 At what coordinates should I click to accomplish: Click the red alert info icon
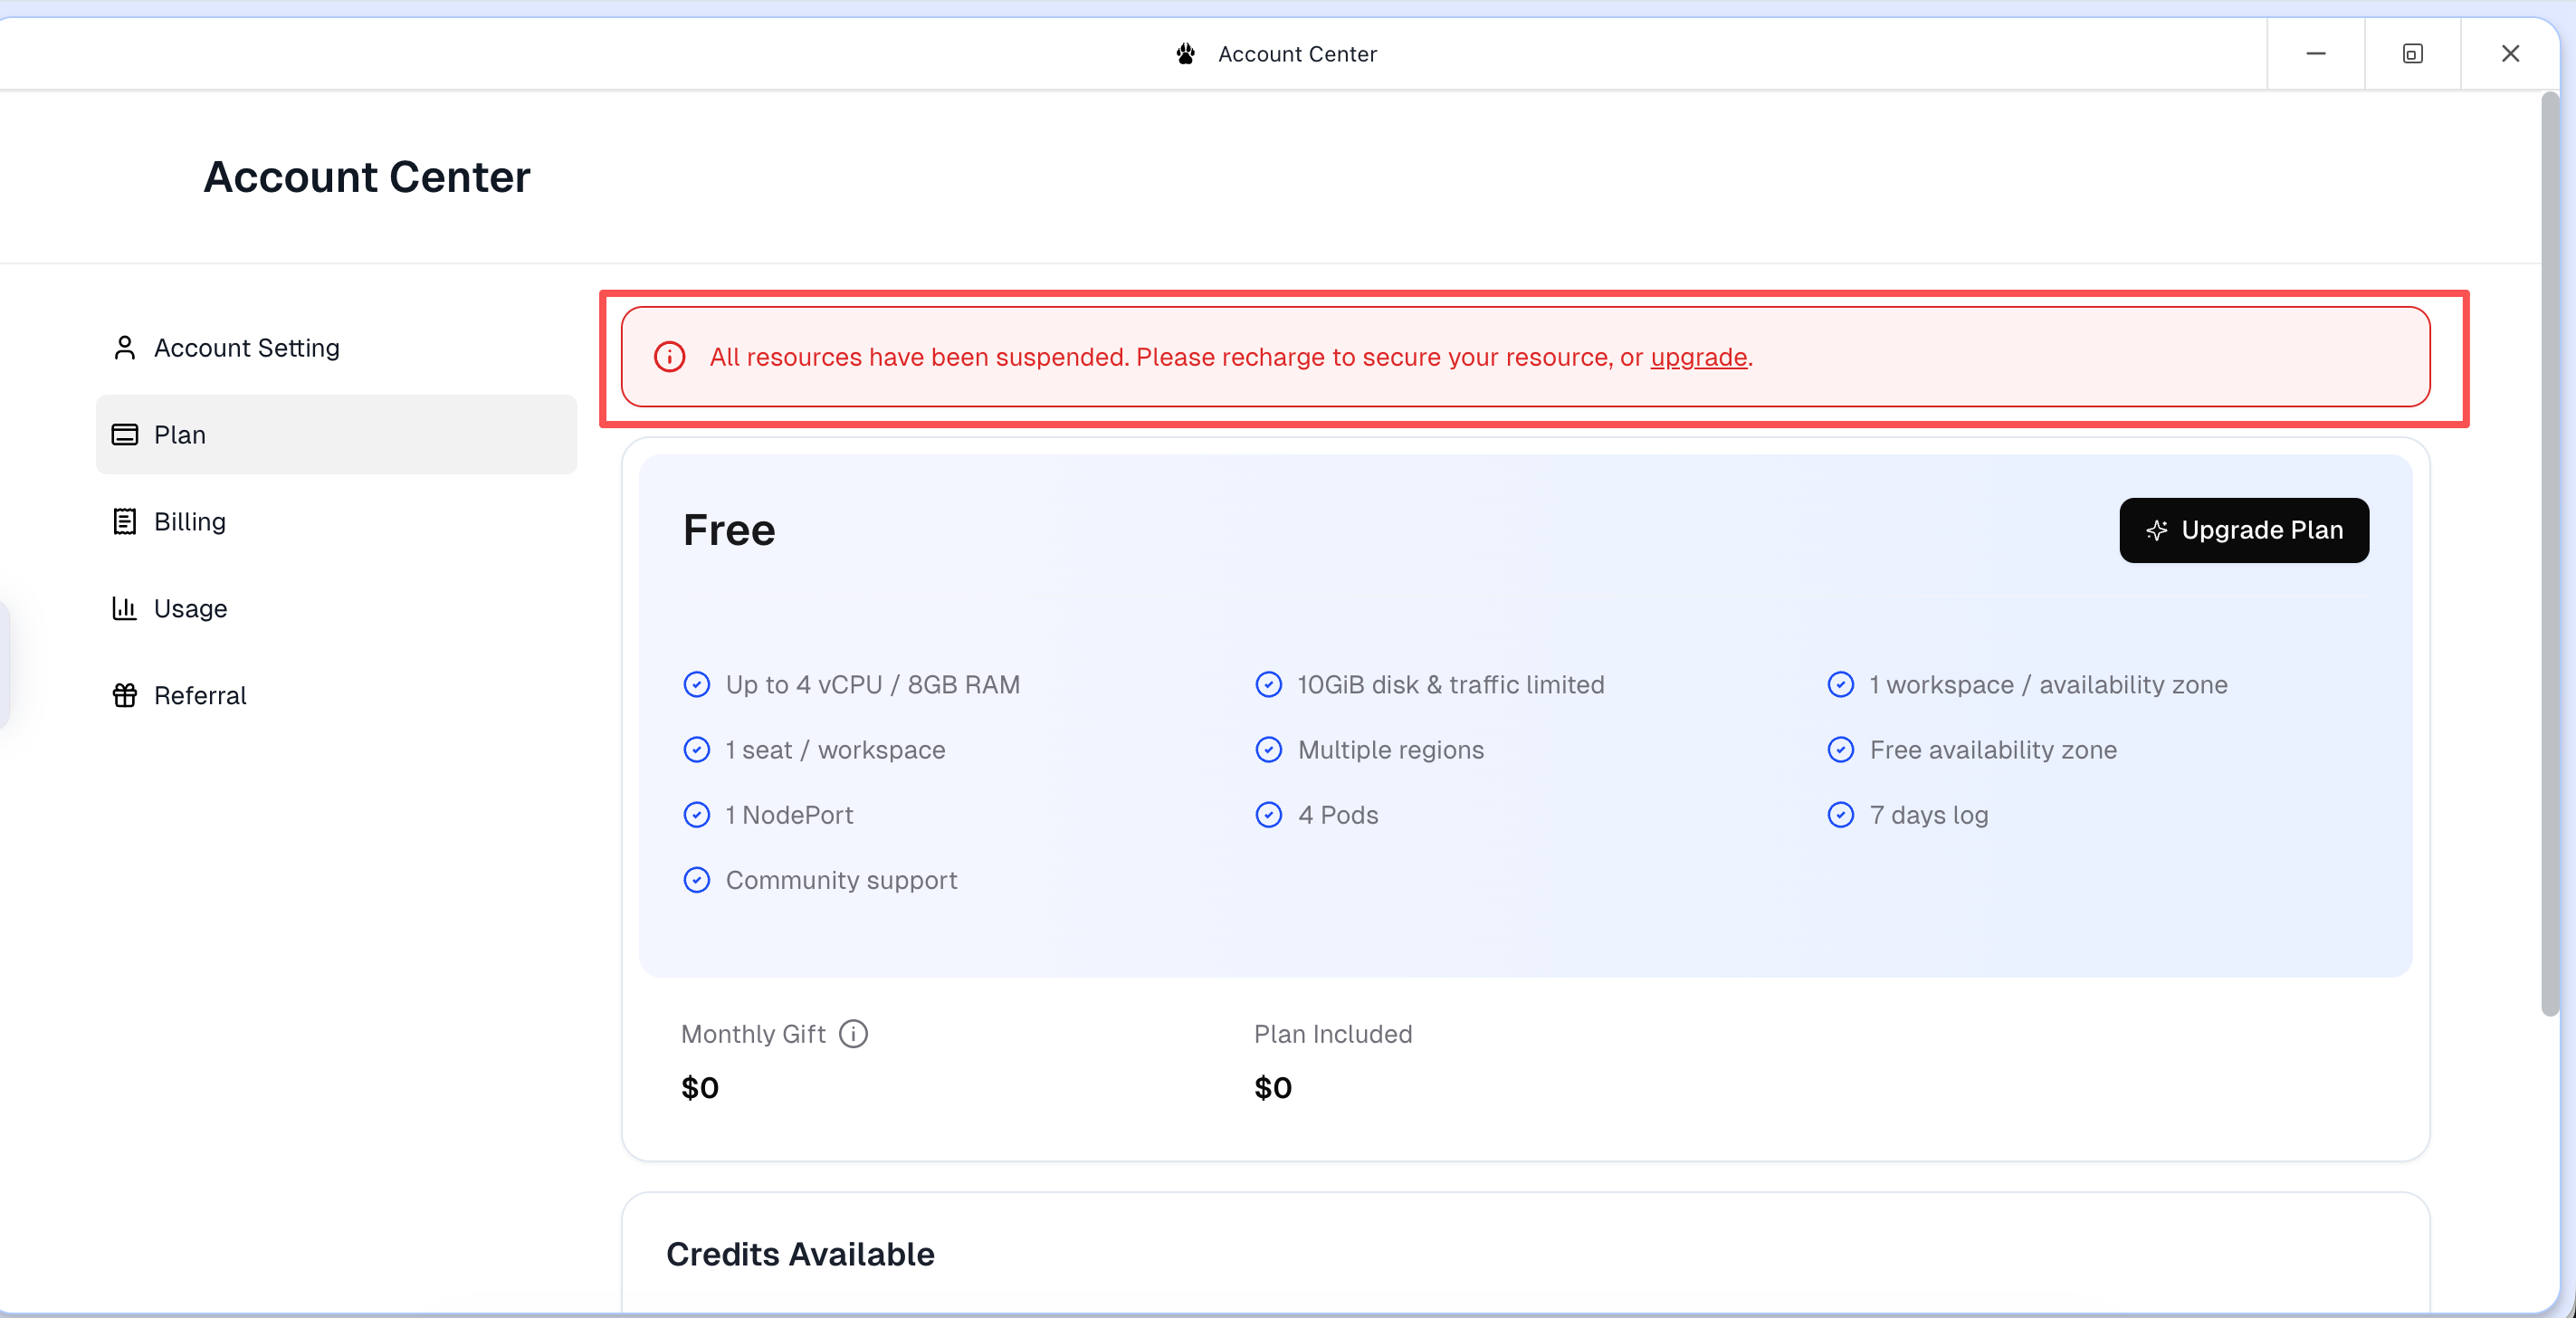[x=669, y=357]
